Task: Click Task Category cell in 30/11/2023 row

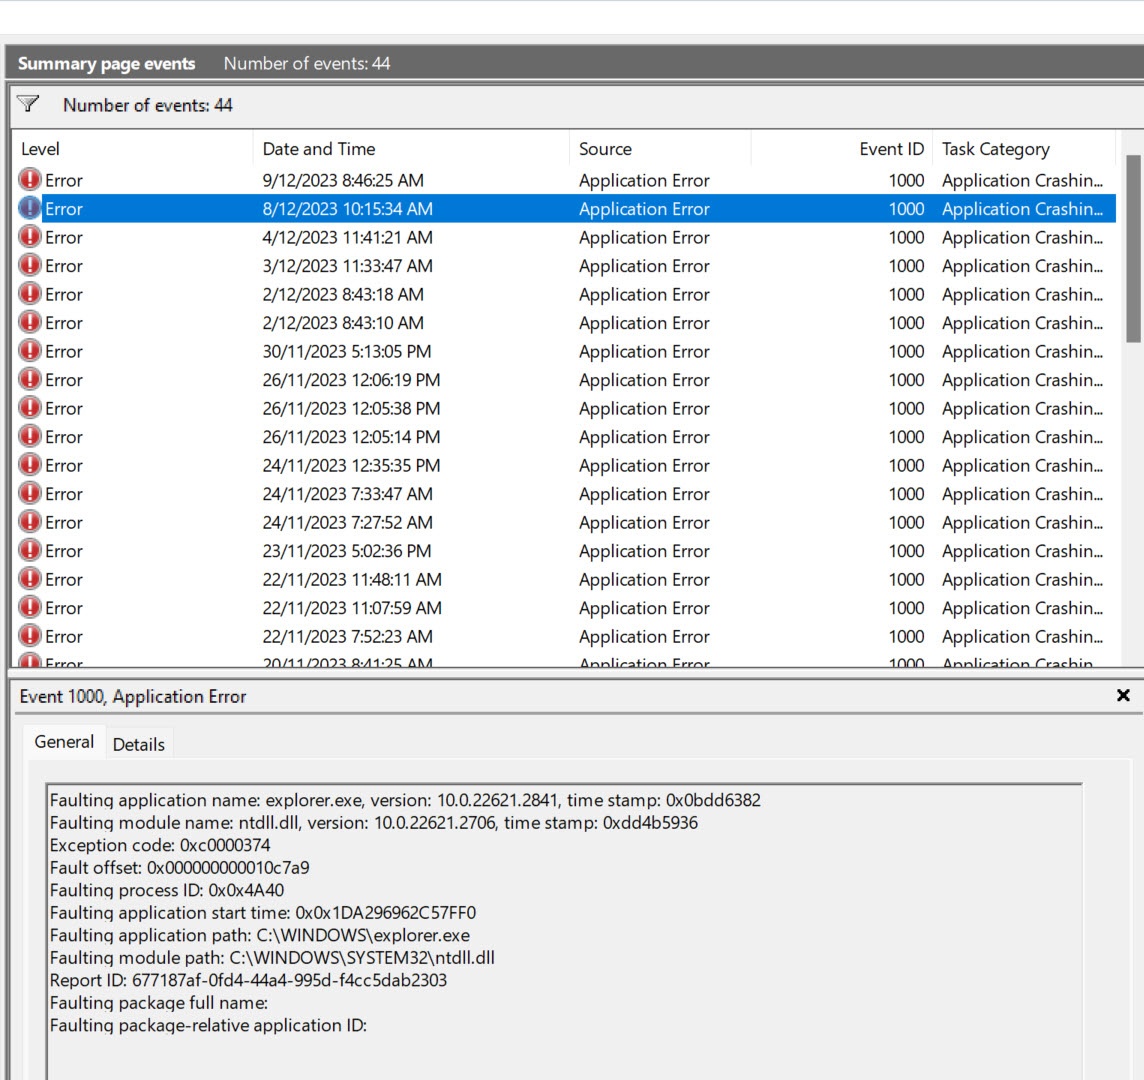Action: click(x=1022, y=351)
